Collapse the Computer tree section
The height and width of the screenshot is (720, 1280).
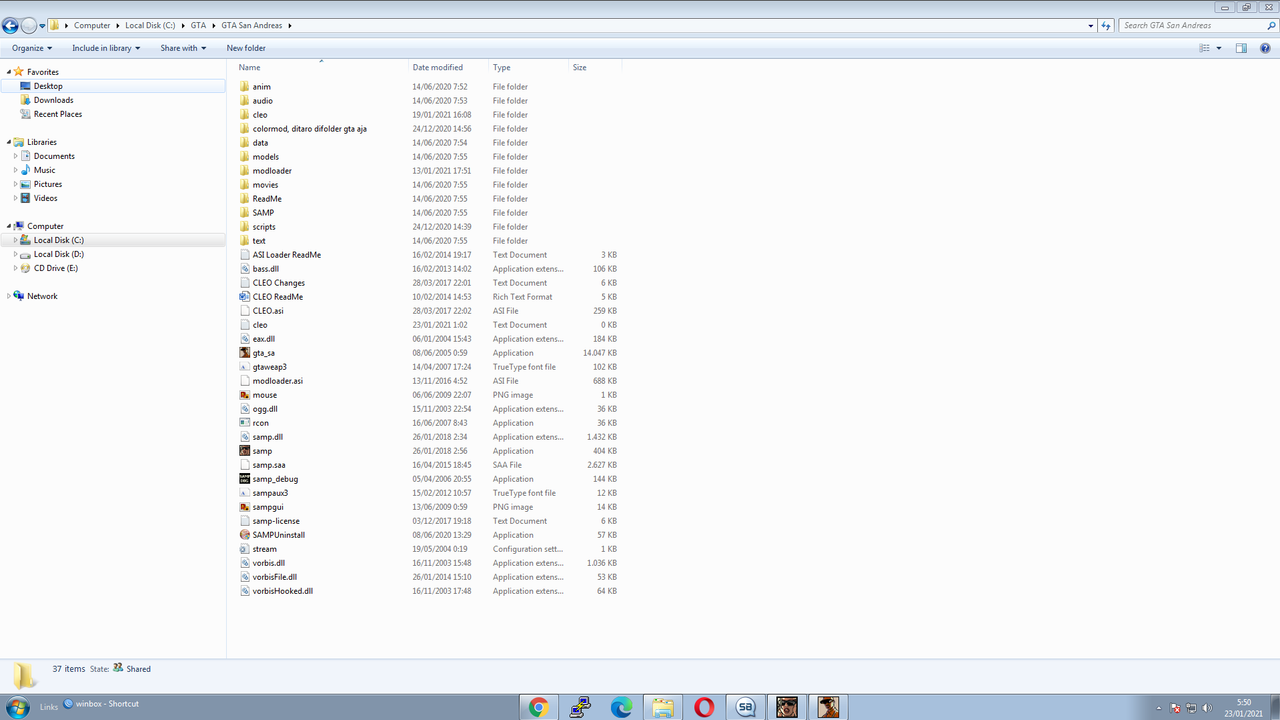point(9,226)
